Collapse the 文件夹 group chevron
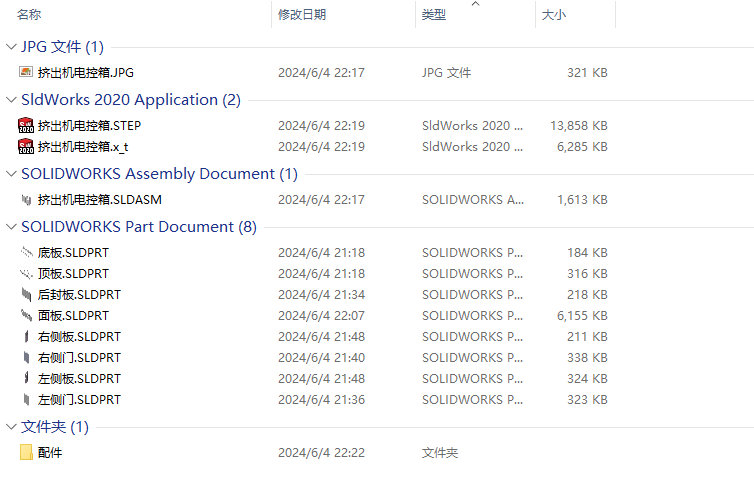 coord(11,427)
